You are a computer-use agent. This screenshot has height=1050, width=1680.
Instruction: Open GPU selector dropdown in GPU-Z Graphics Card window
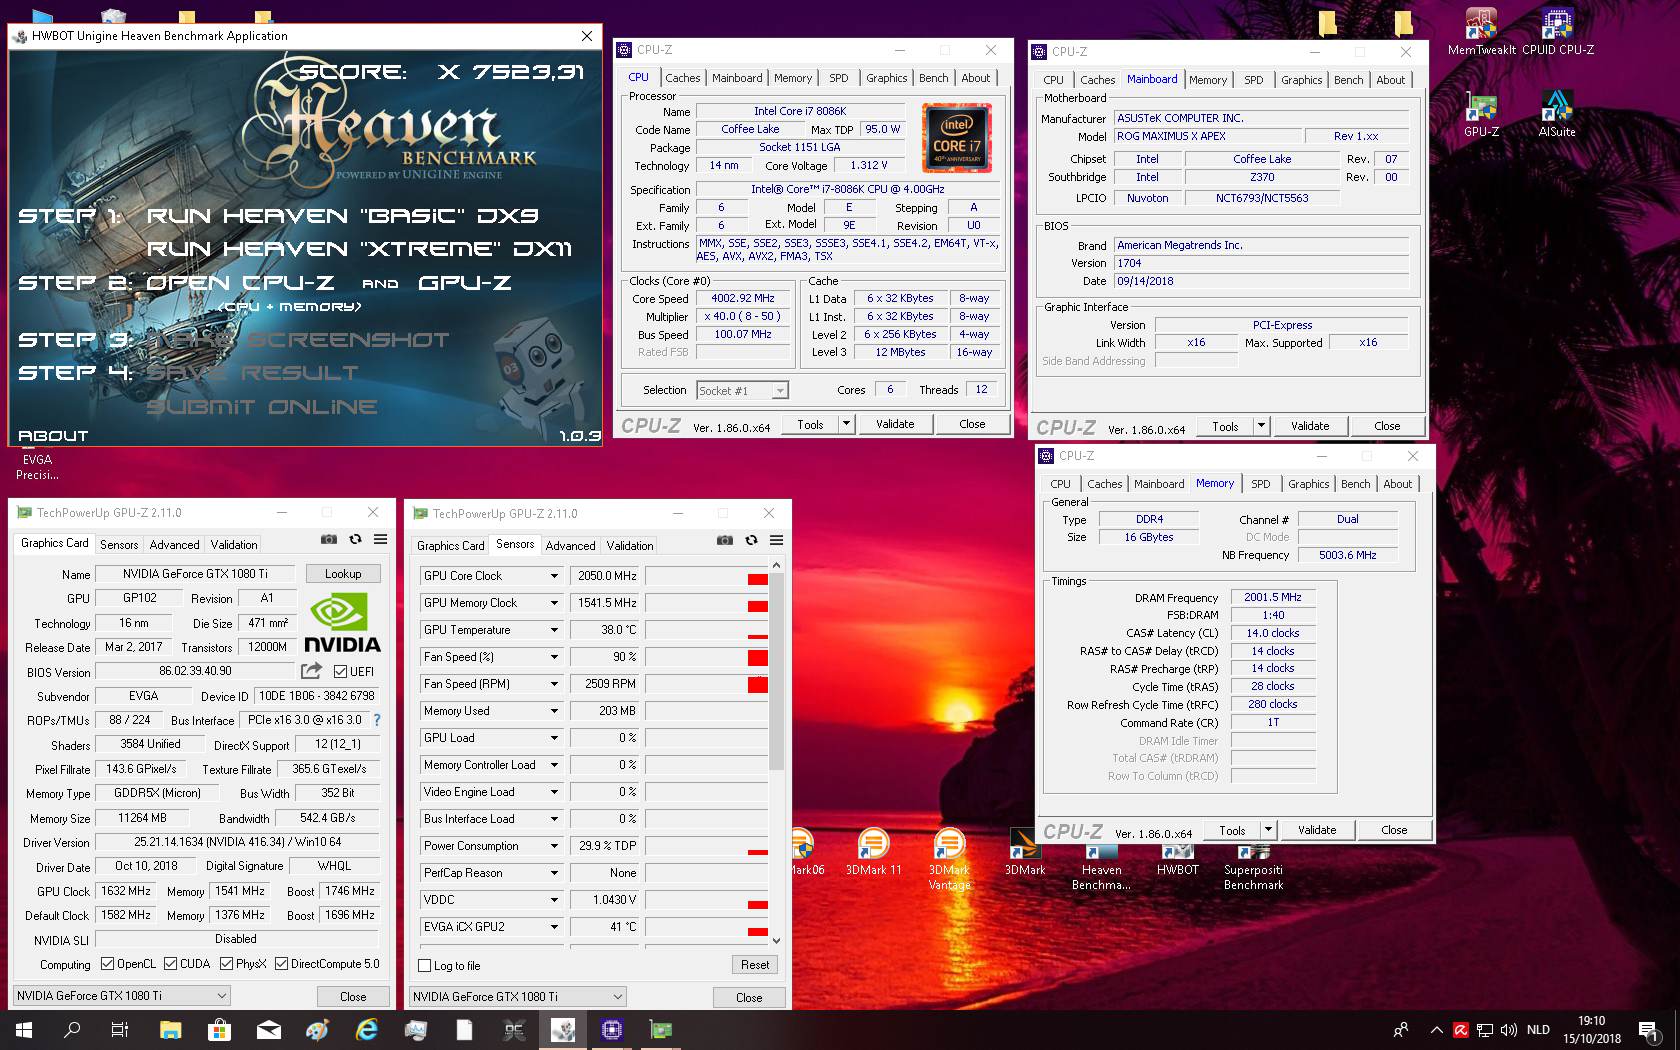(122, 996)
